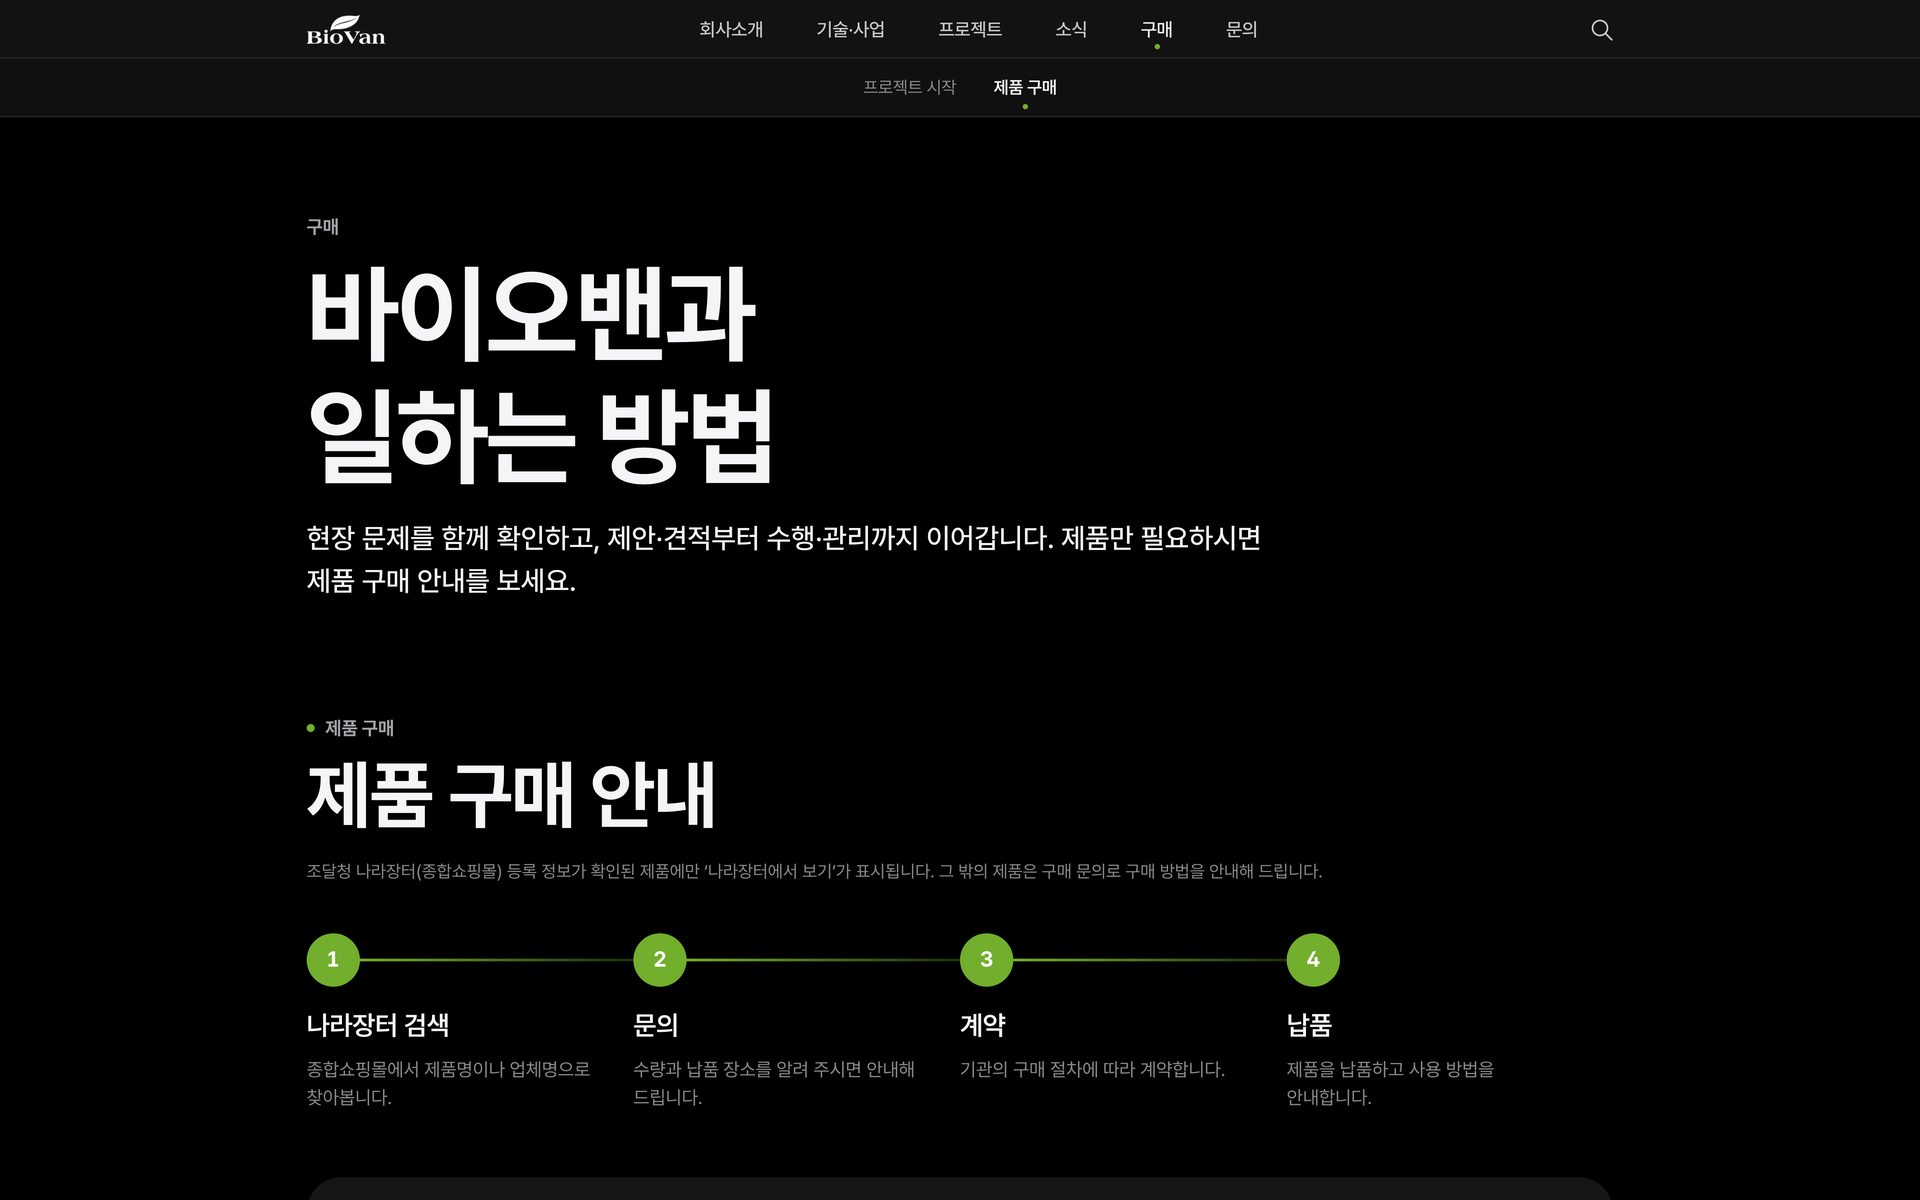The height and width of the screenshot is (1200, 1920).
Task: Click step 4 circle for 납품
Action: click(1313, 960)
